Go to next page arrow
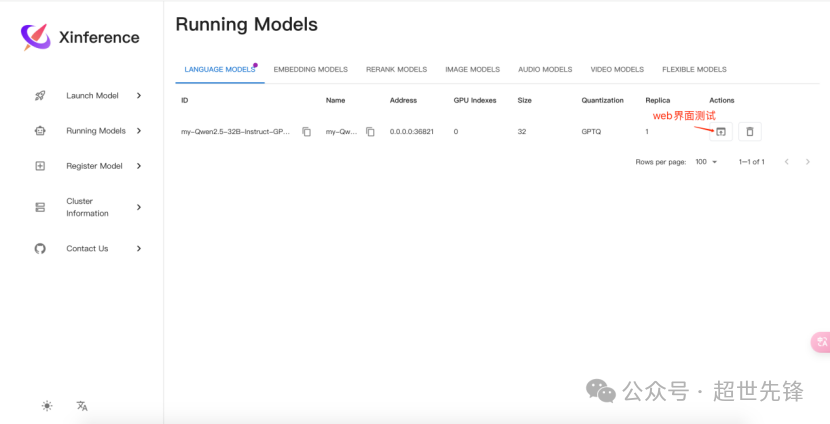Screen dimensions: 830x424 (808, 162)
